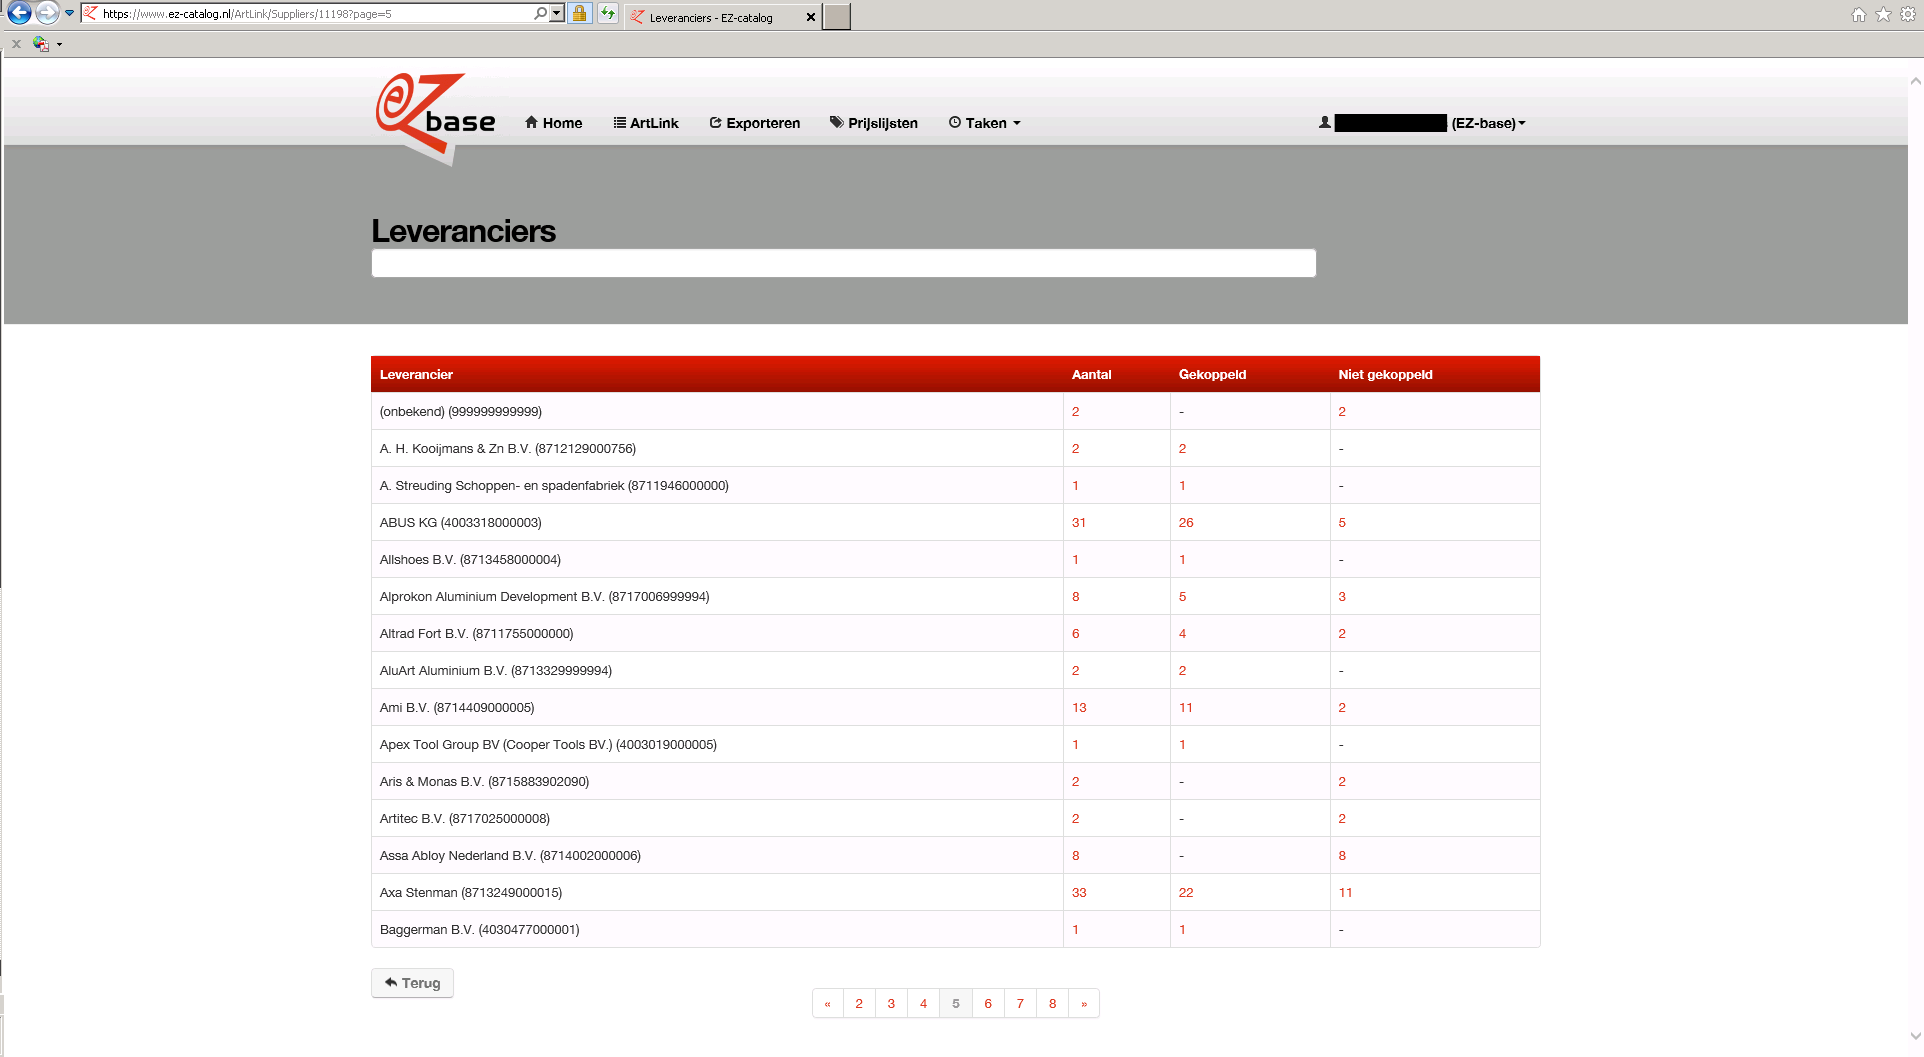The height and width of the screenshot is (1057, 1924).
Task: Expand address bar autocomplete dropdown
Action: 557,13
